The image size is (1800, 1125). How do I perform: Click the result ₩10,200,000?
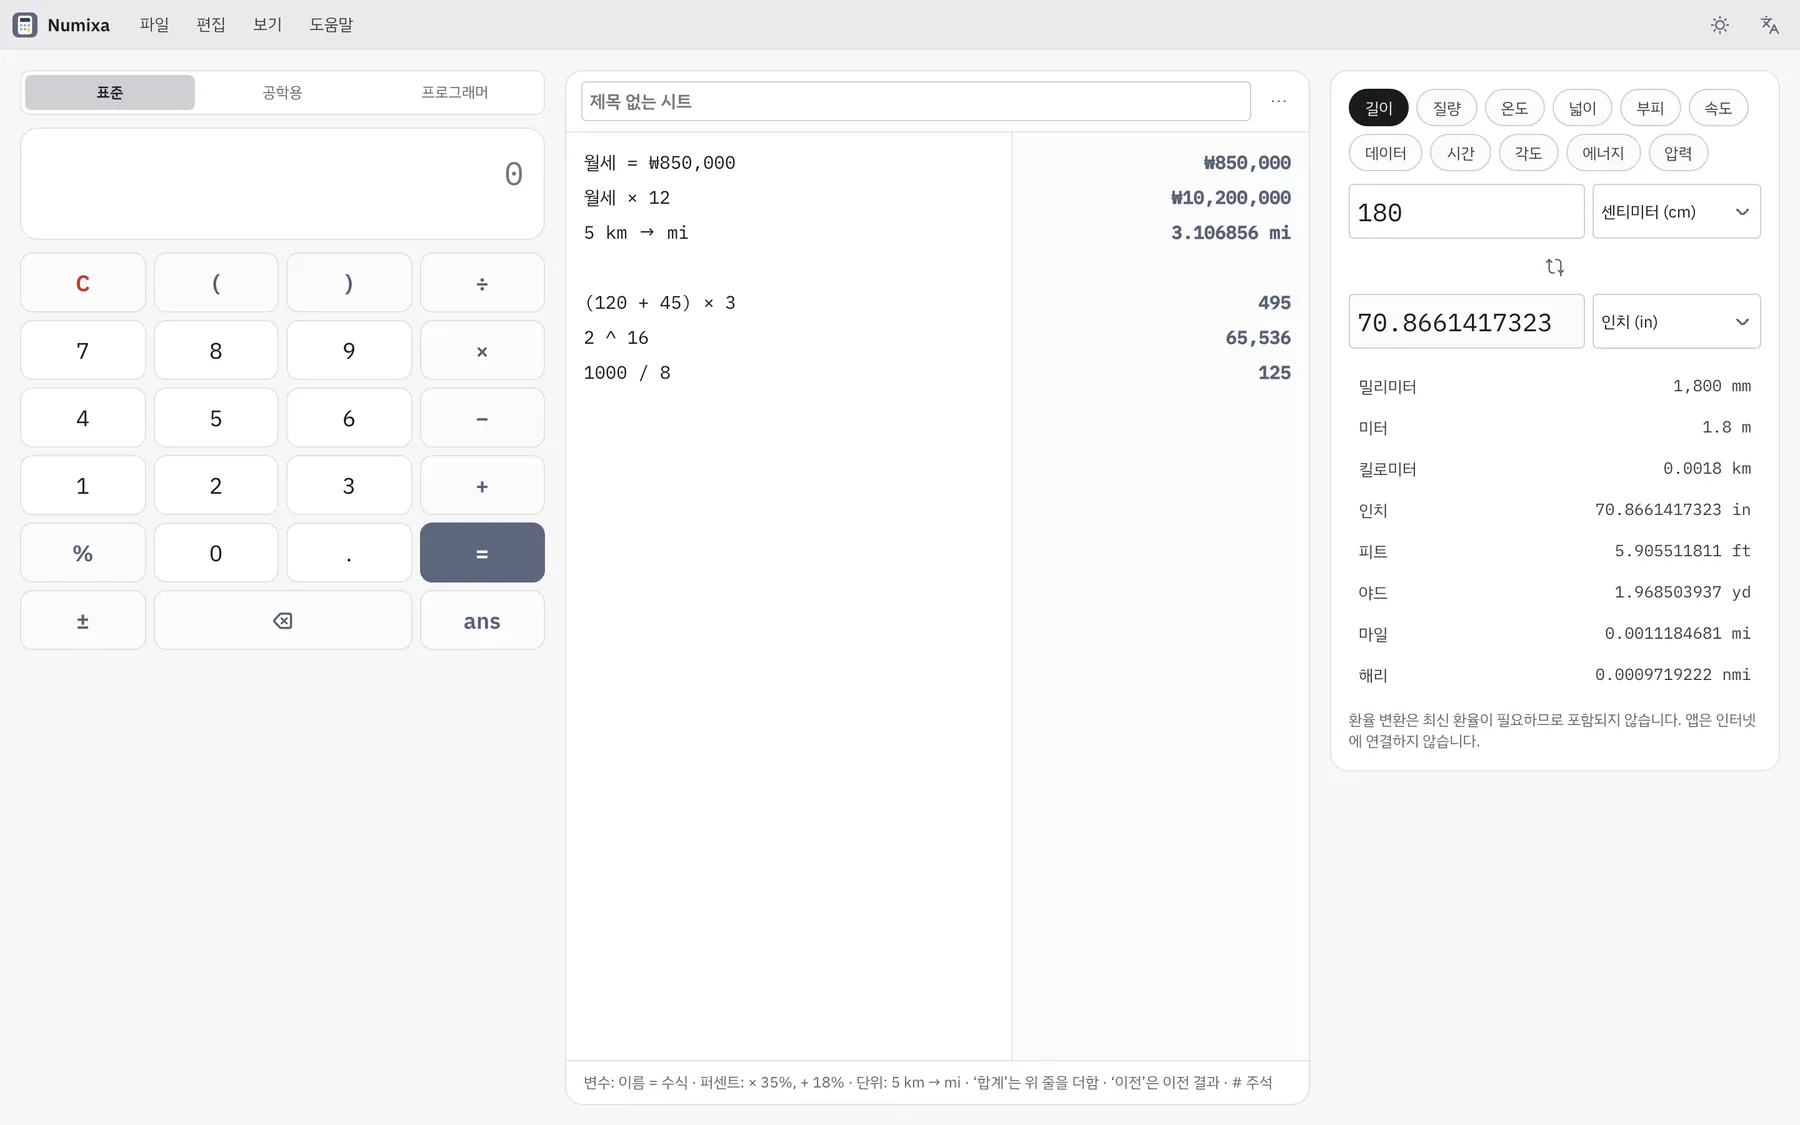click(1230, 198)
